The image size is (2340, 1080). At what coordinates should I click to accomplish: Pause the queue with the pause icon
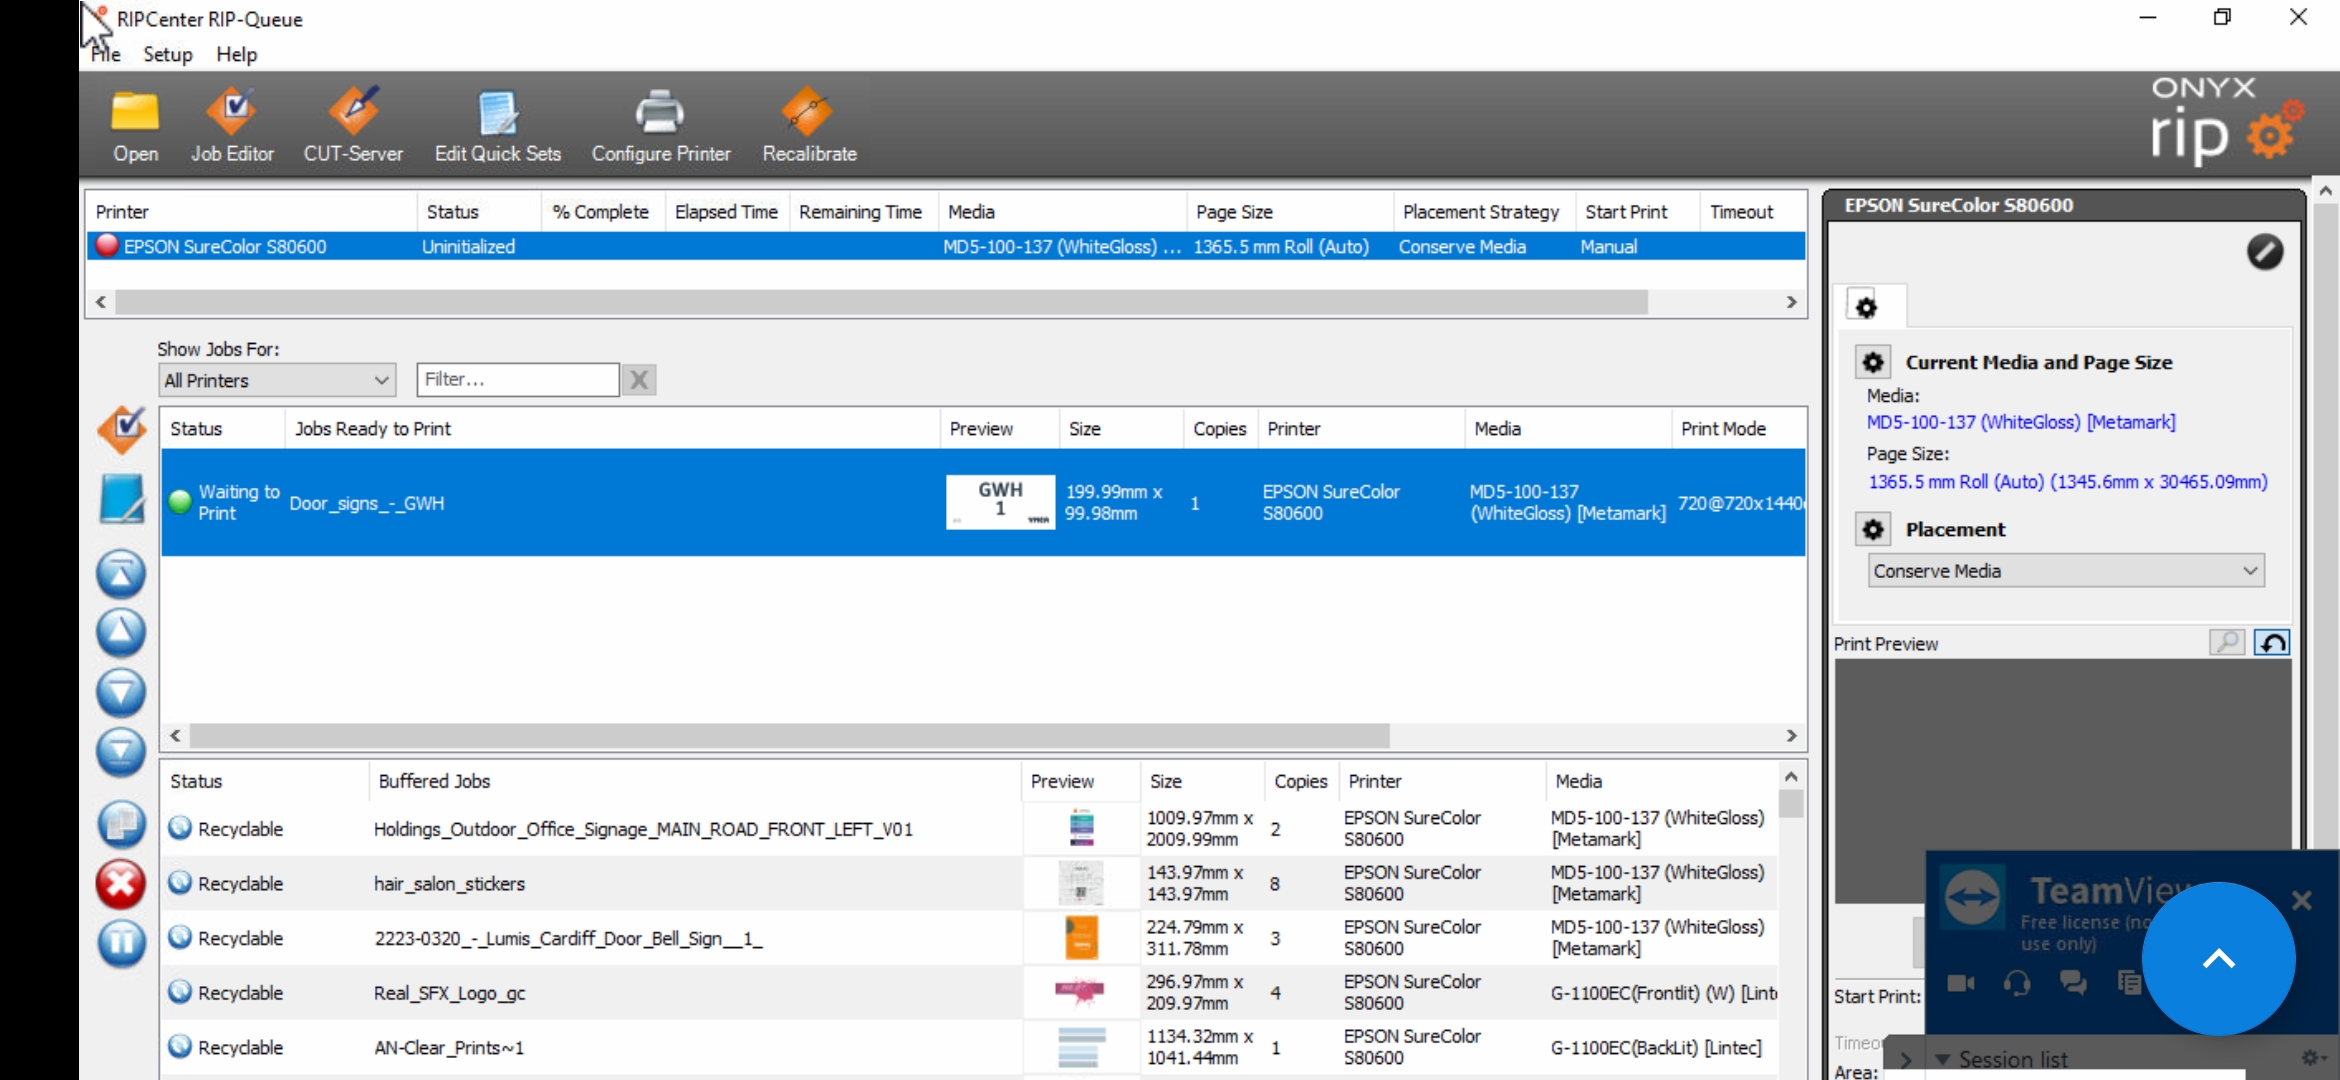[x=121, y=942]
